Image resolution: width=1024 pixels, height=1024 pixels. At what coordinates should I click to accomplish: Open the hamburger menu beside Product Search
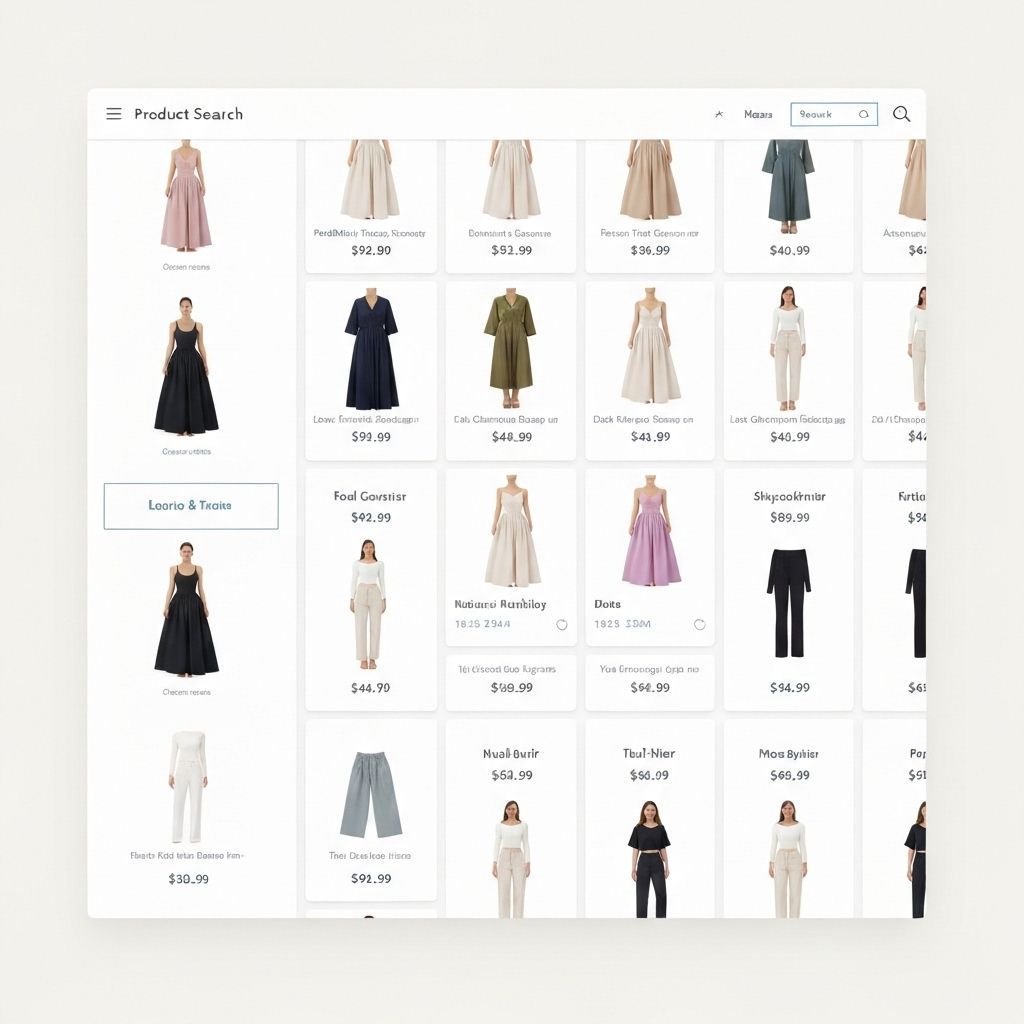[114, 114]
